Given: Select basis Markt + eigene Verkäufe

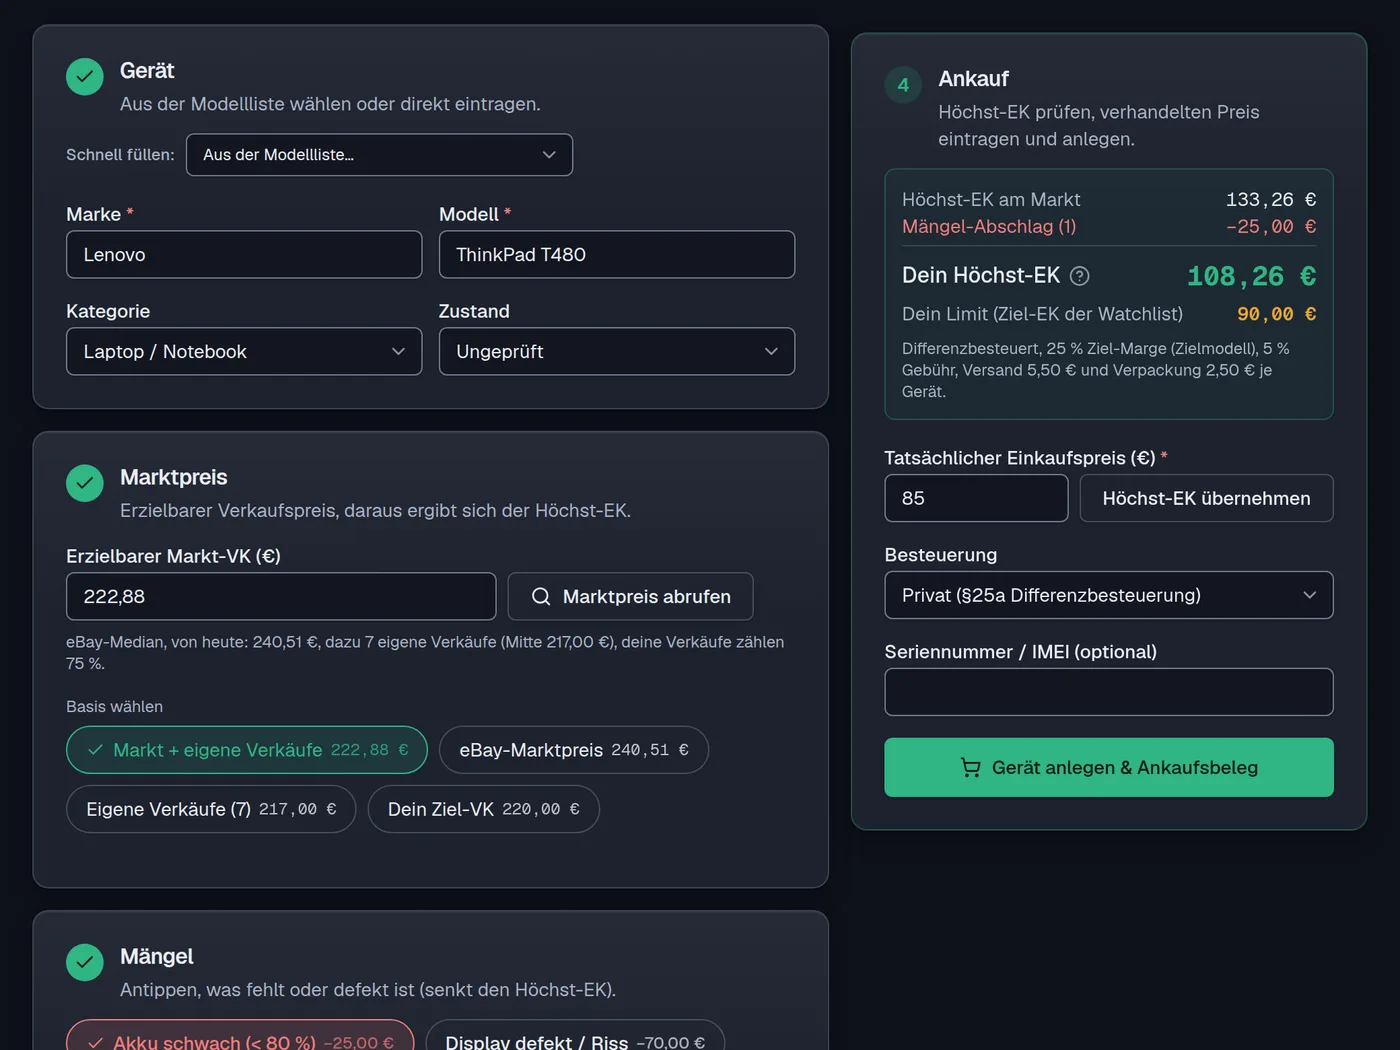Looking at the screenshot, I should (247, 750).
